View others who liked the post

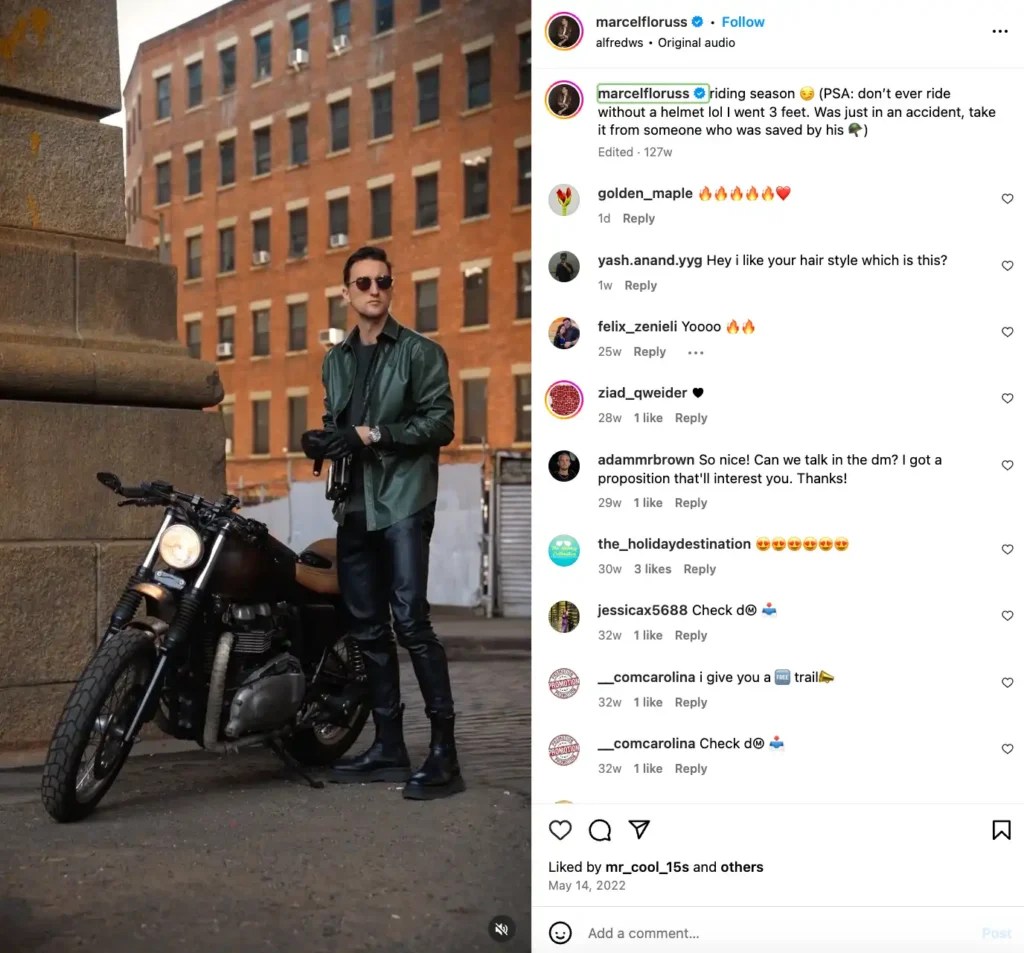tap(742, 867)
